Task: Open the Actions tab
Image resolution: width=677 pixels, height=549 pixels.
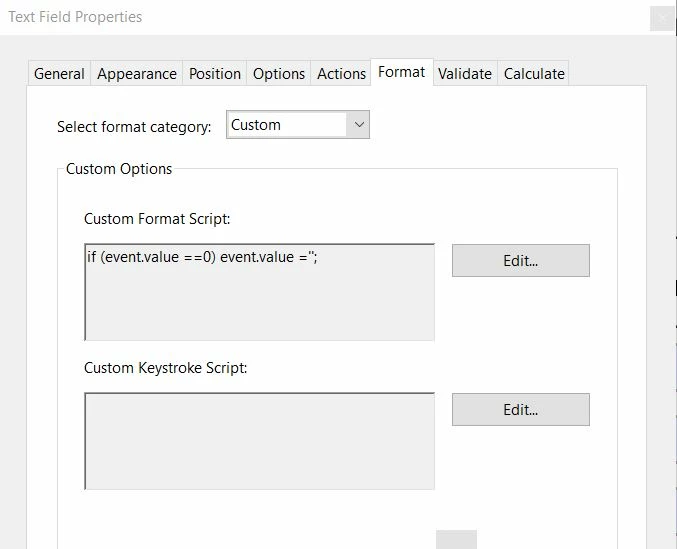Action: coord(341,74)
